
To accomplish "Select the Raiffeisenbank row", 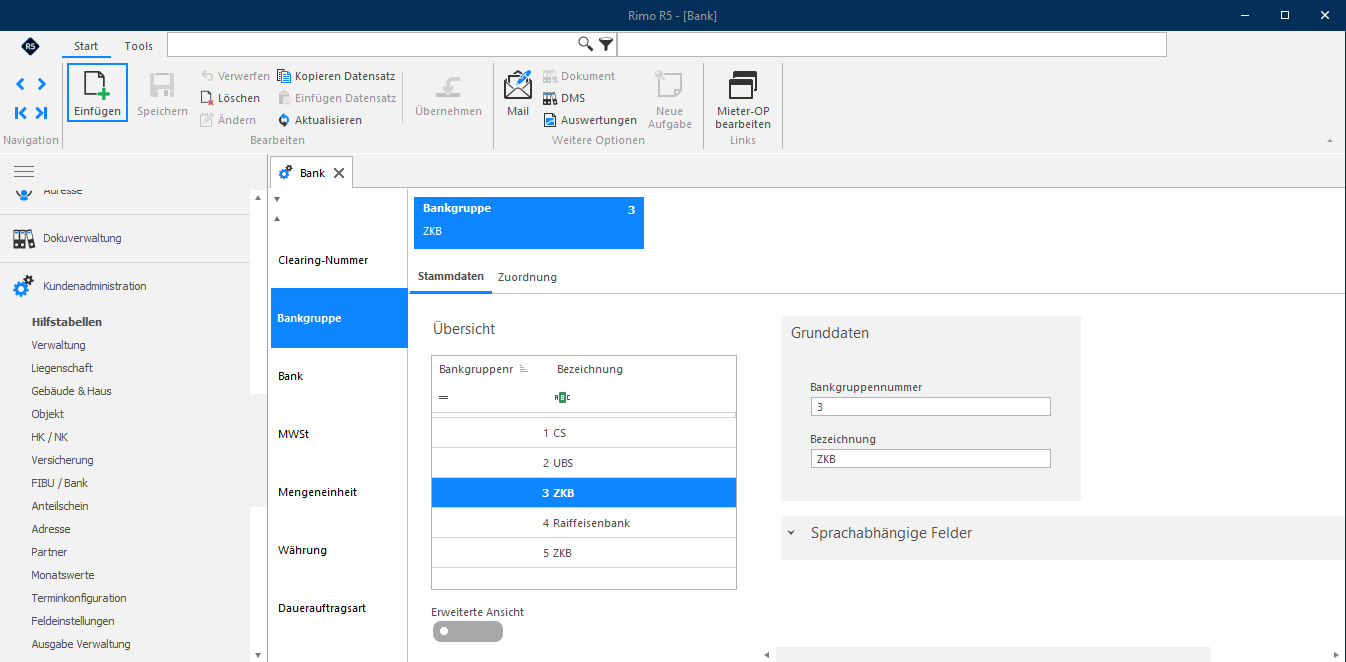I will [584, 523].
